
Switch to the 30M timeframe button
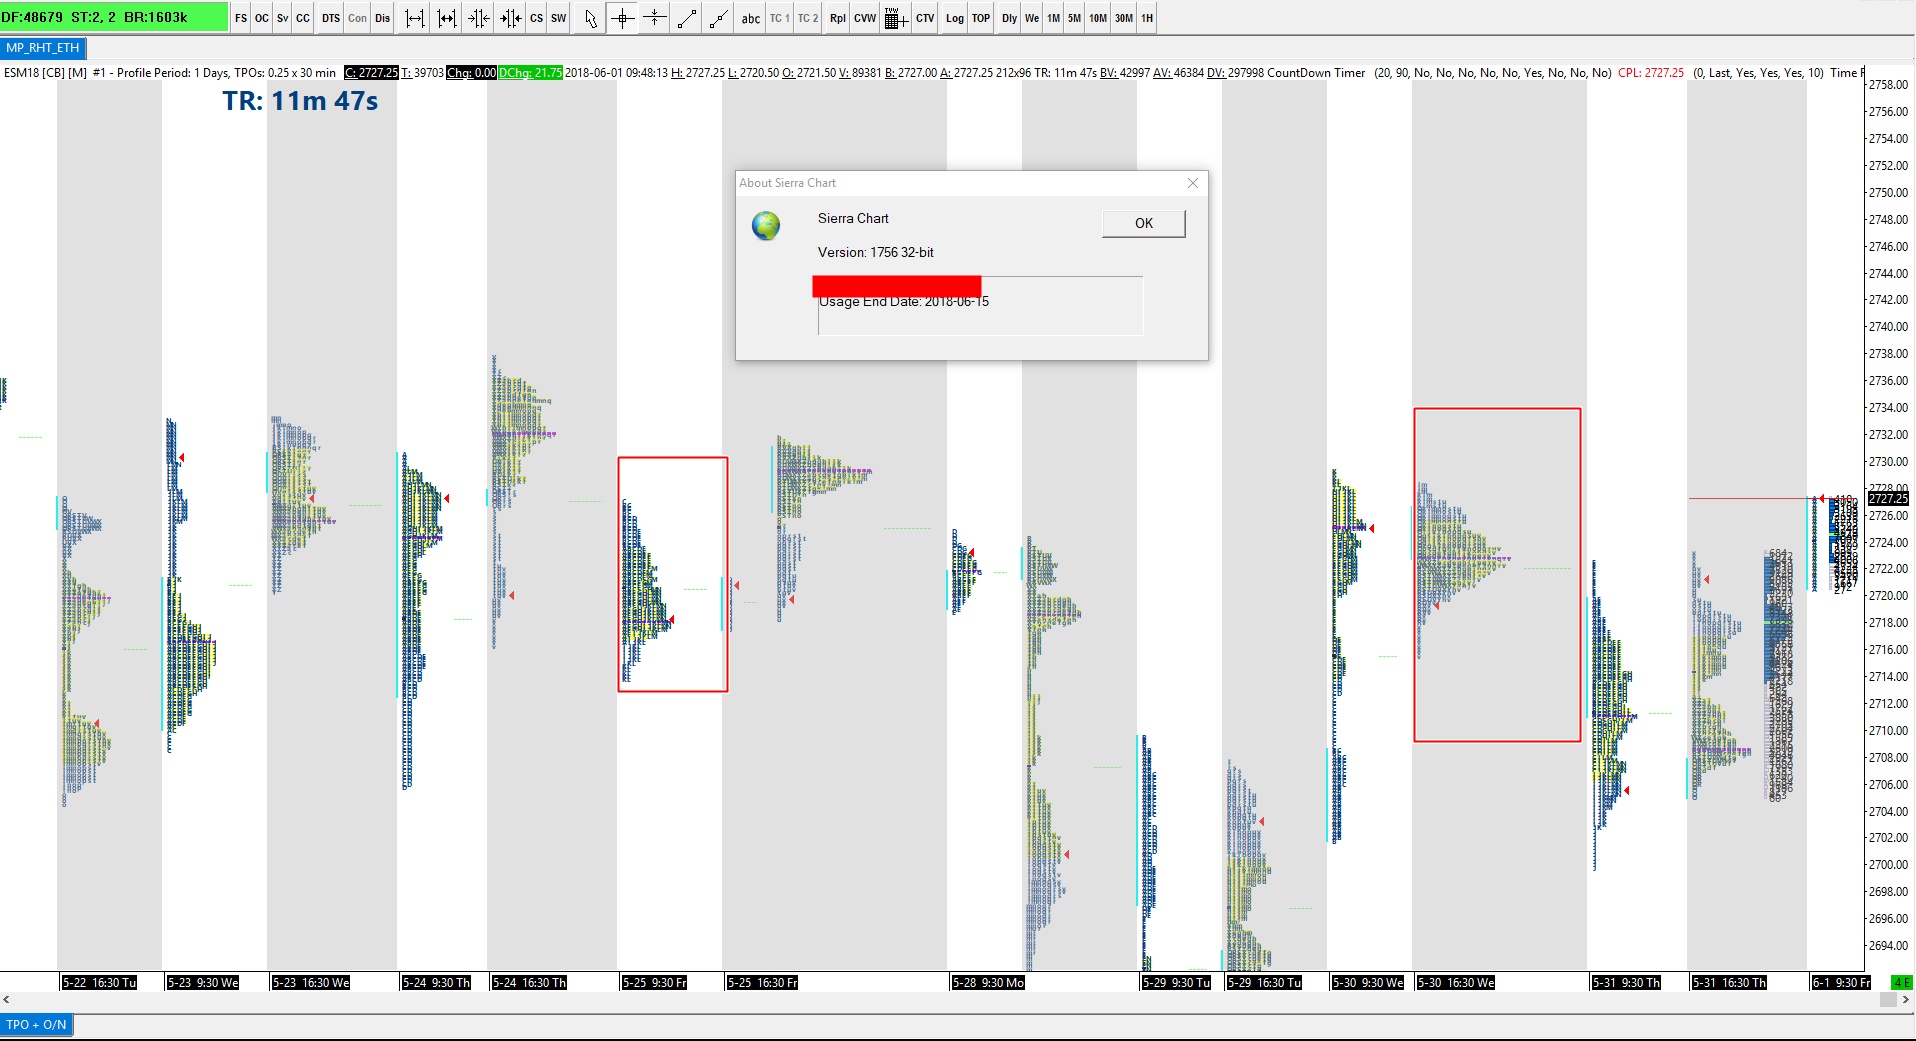(x=1124, y=18)
